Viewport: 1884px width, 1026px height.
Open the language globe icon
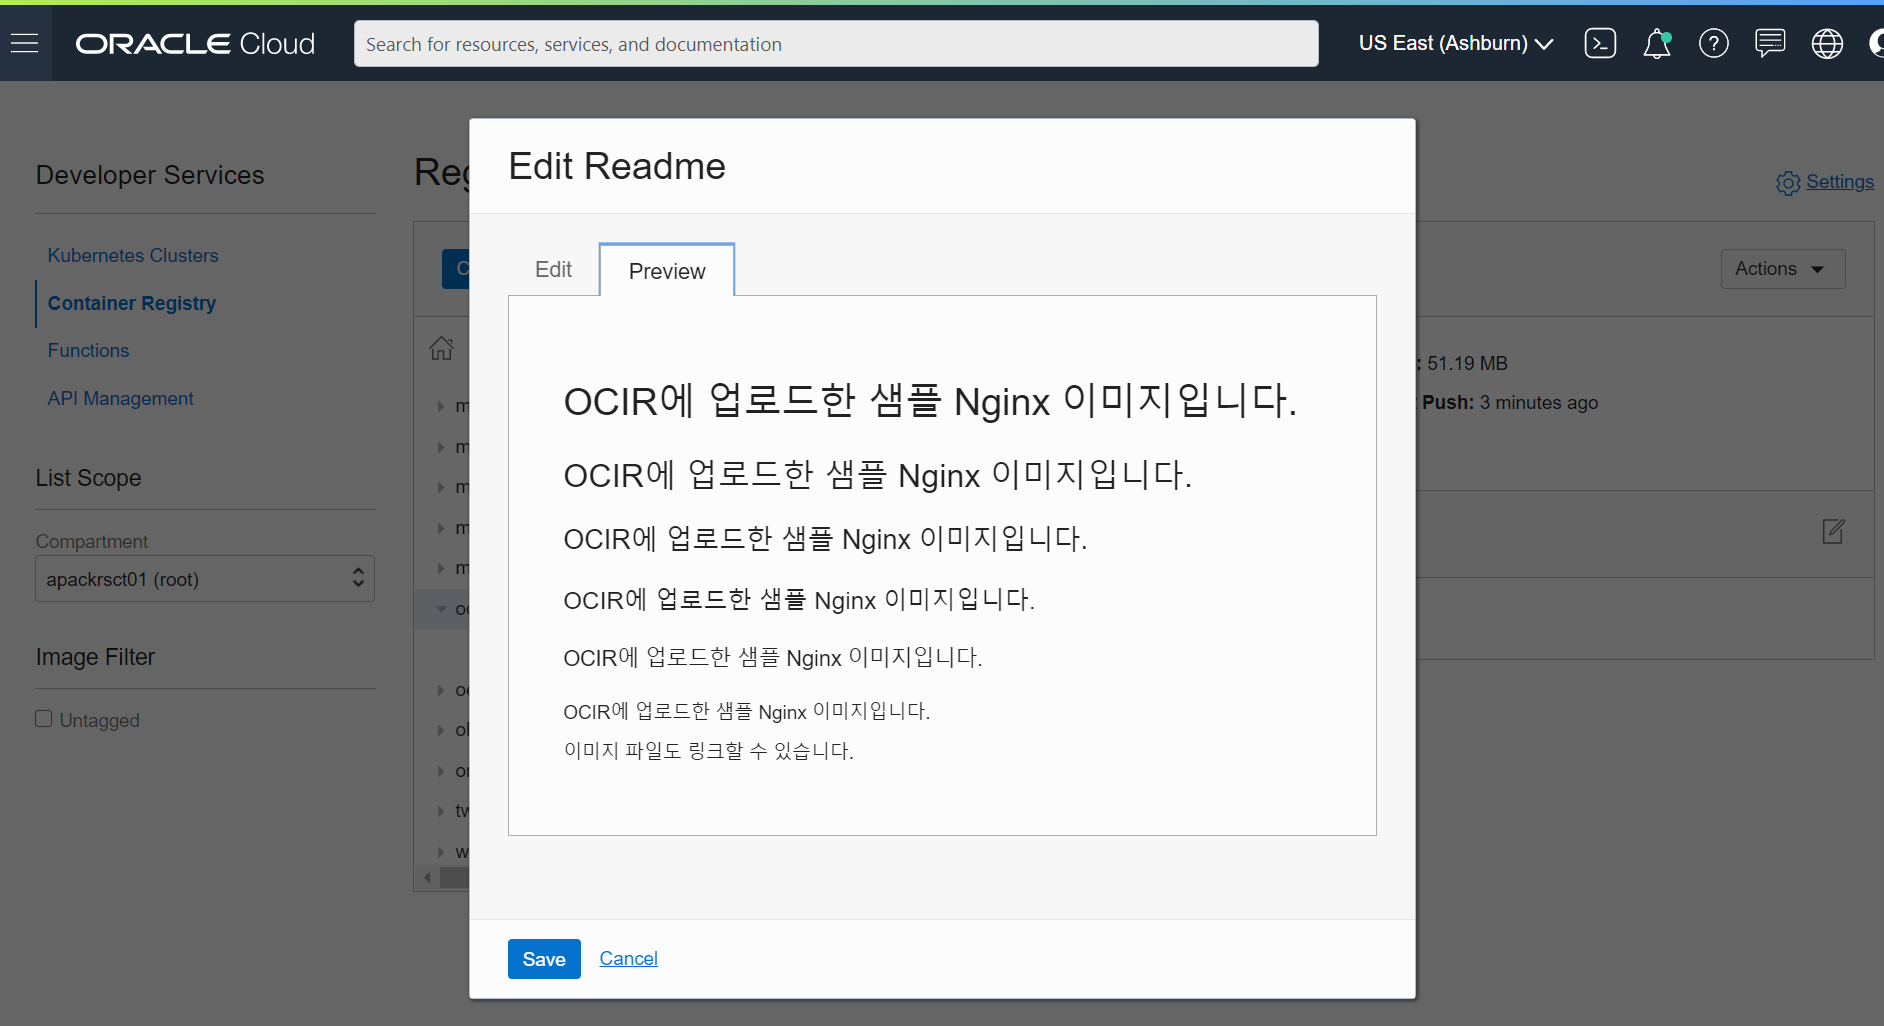[x=1827, y=43]
